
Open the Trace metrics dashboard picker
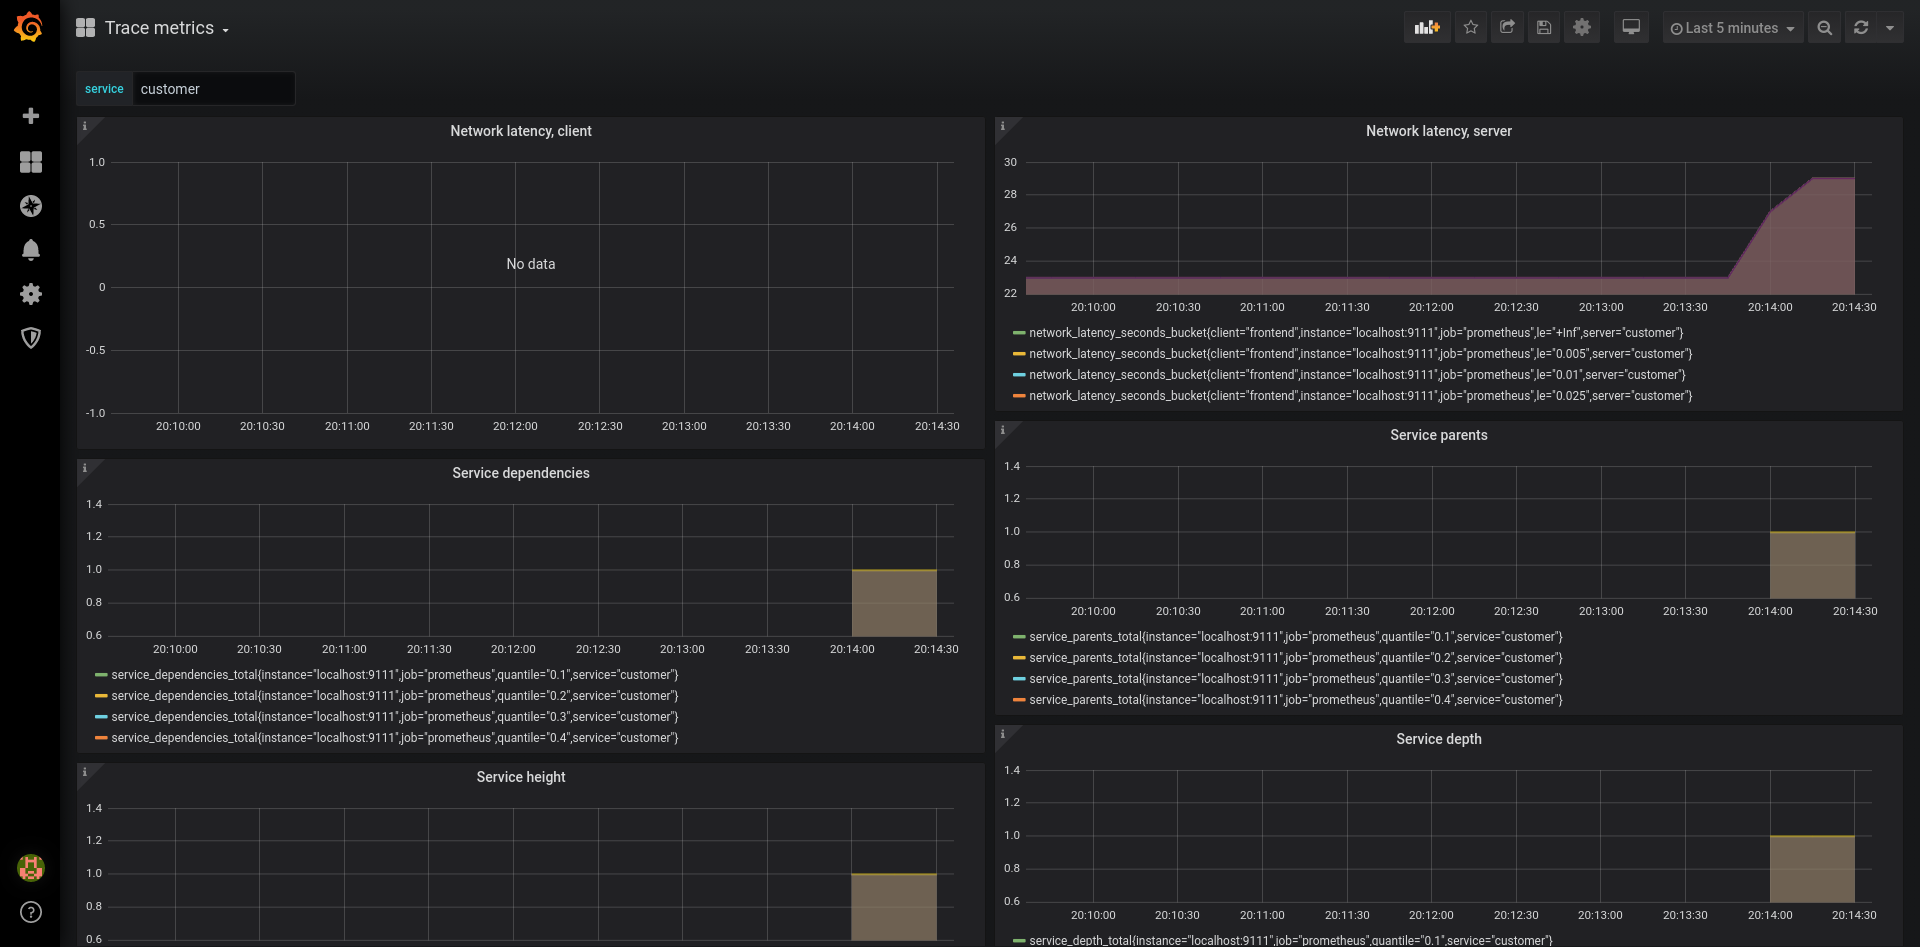167,28
